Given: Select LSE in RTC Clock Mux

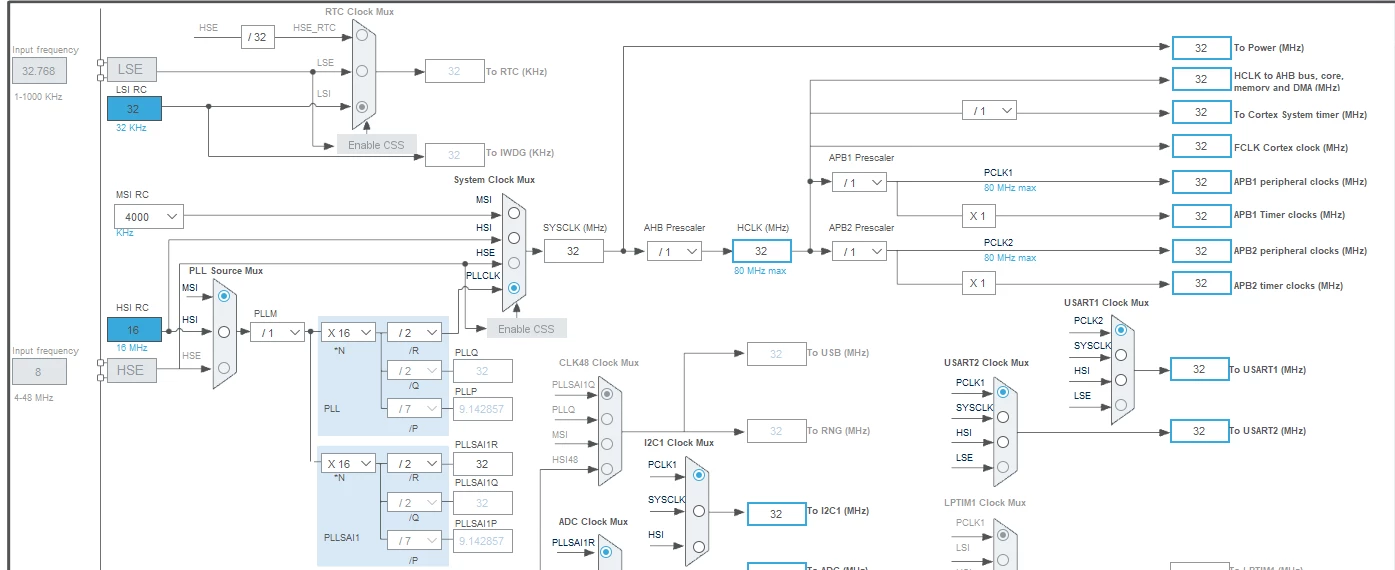Looking at the screenshot, I should (362, 71).
